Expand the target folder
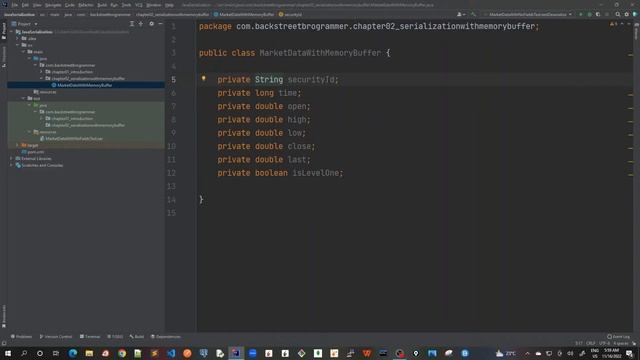This screenshot has height=360, width=640. pyautogui.click(x=17, y=145)
